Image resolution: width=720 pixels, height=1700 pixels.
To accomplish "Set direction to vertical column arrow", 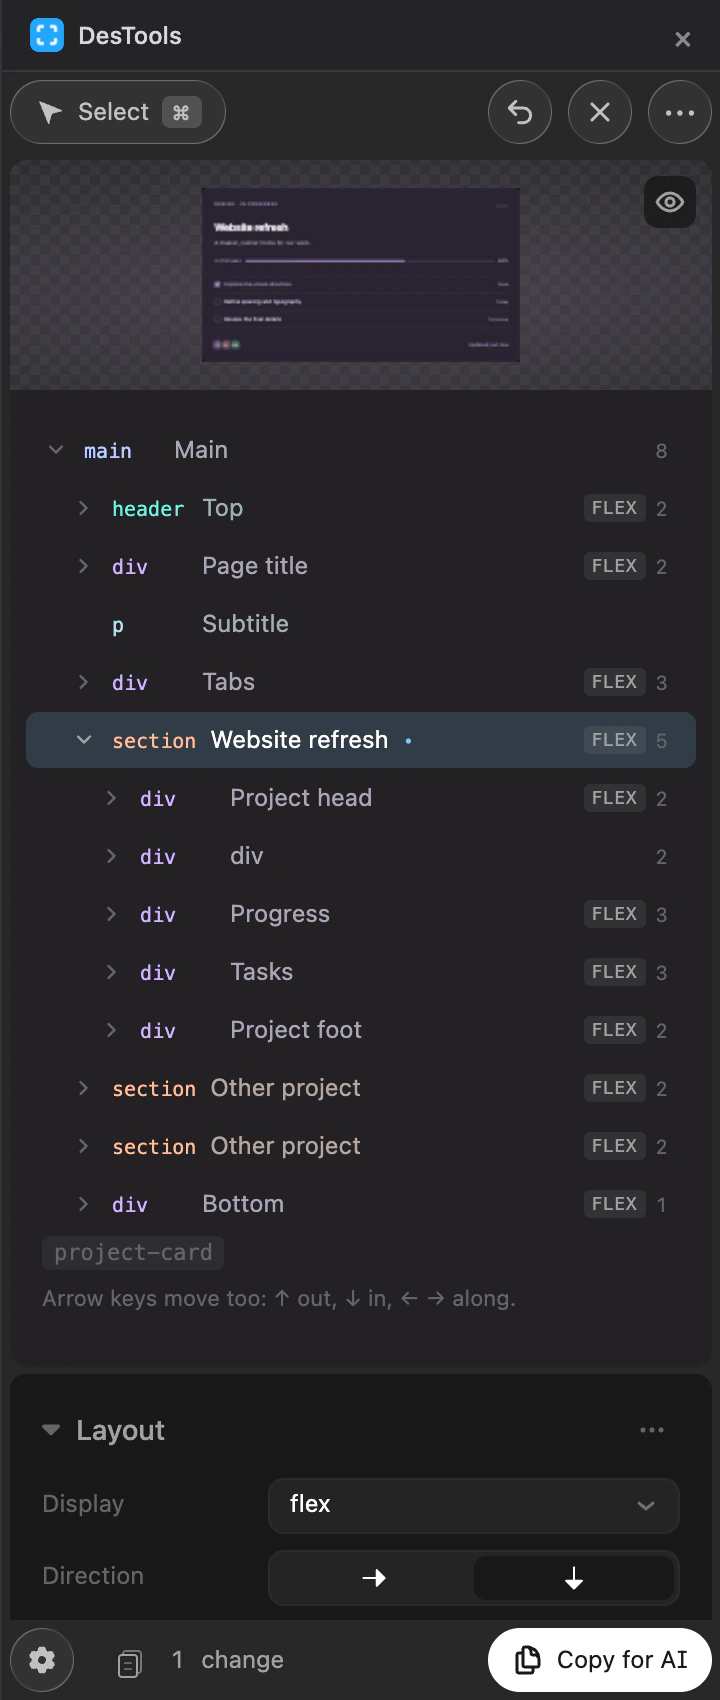I will [x=574, y=1578].
